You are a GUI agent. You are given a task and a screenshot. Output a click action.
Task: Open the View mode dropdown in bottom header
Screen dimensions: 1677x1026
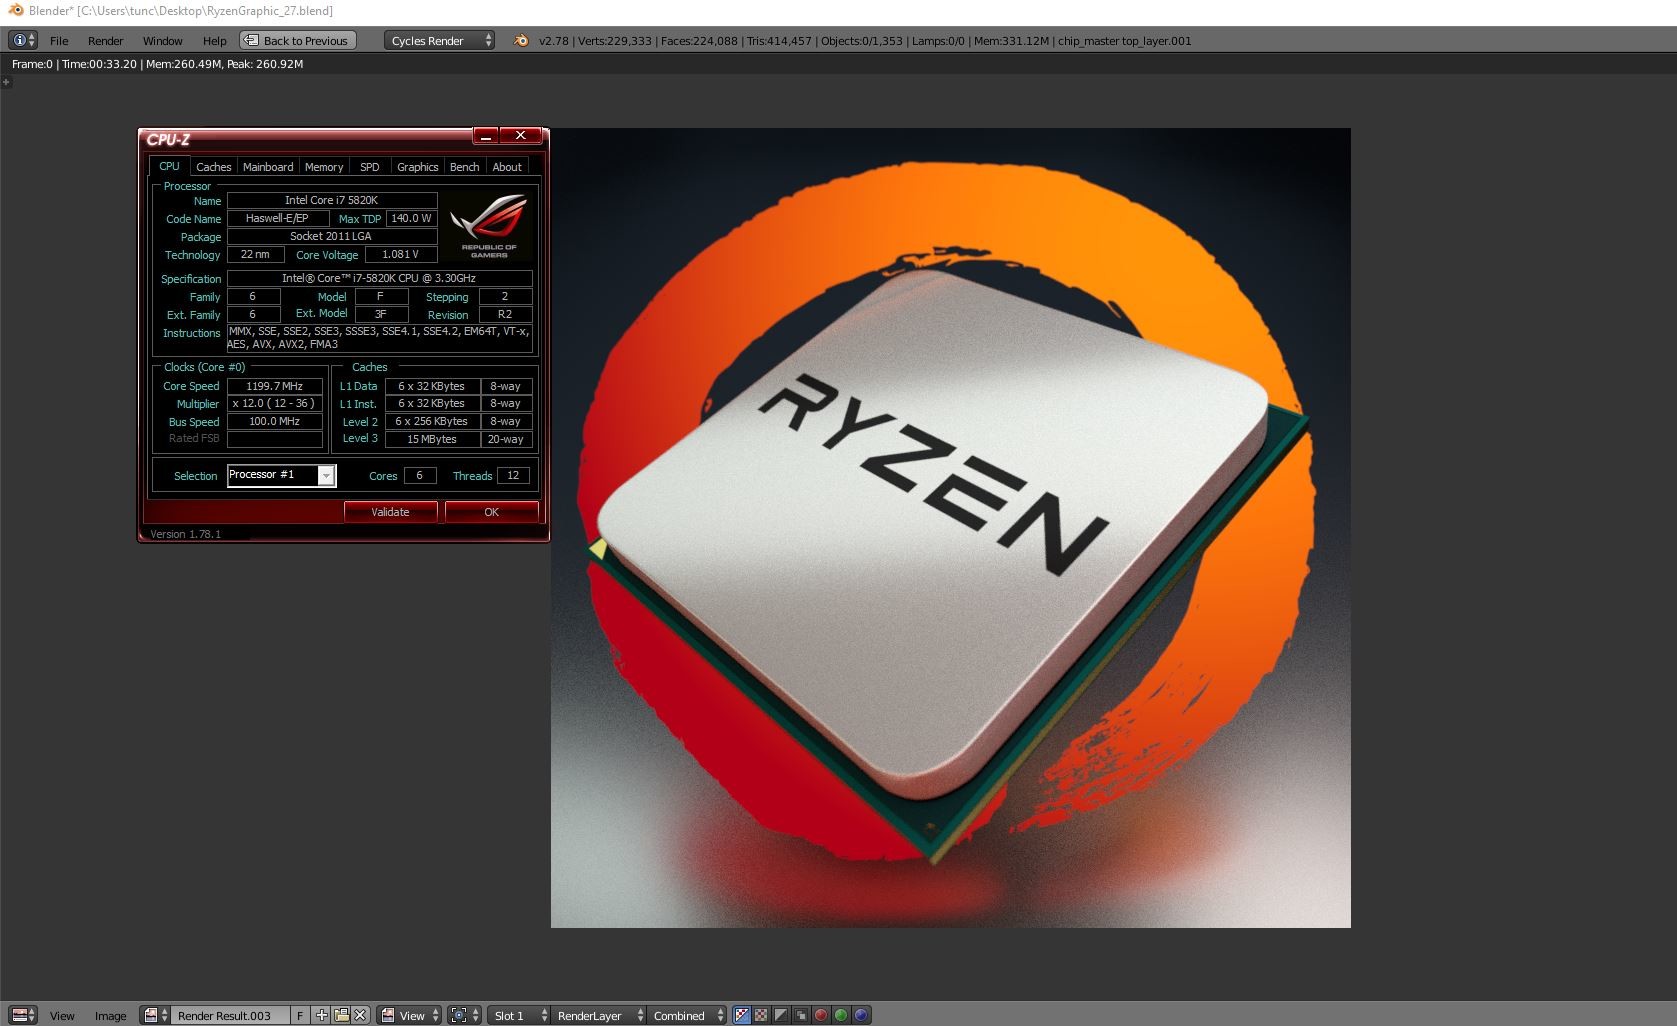410,1015
